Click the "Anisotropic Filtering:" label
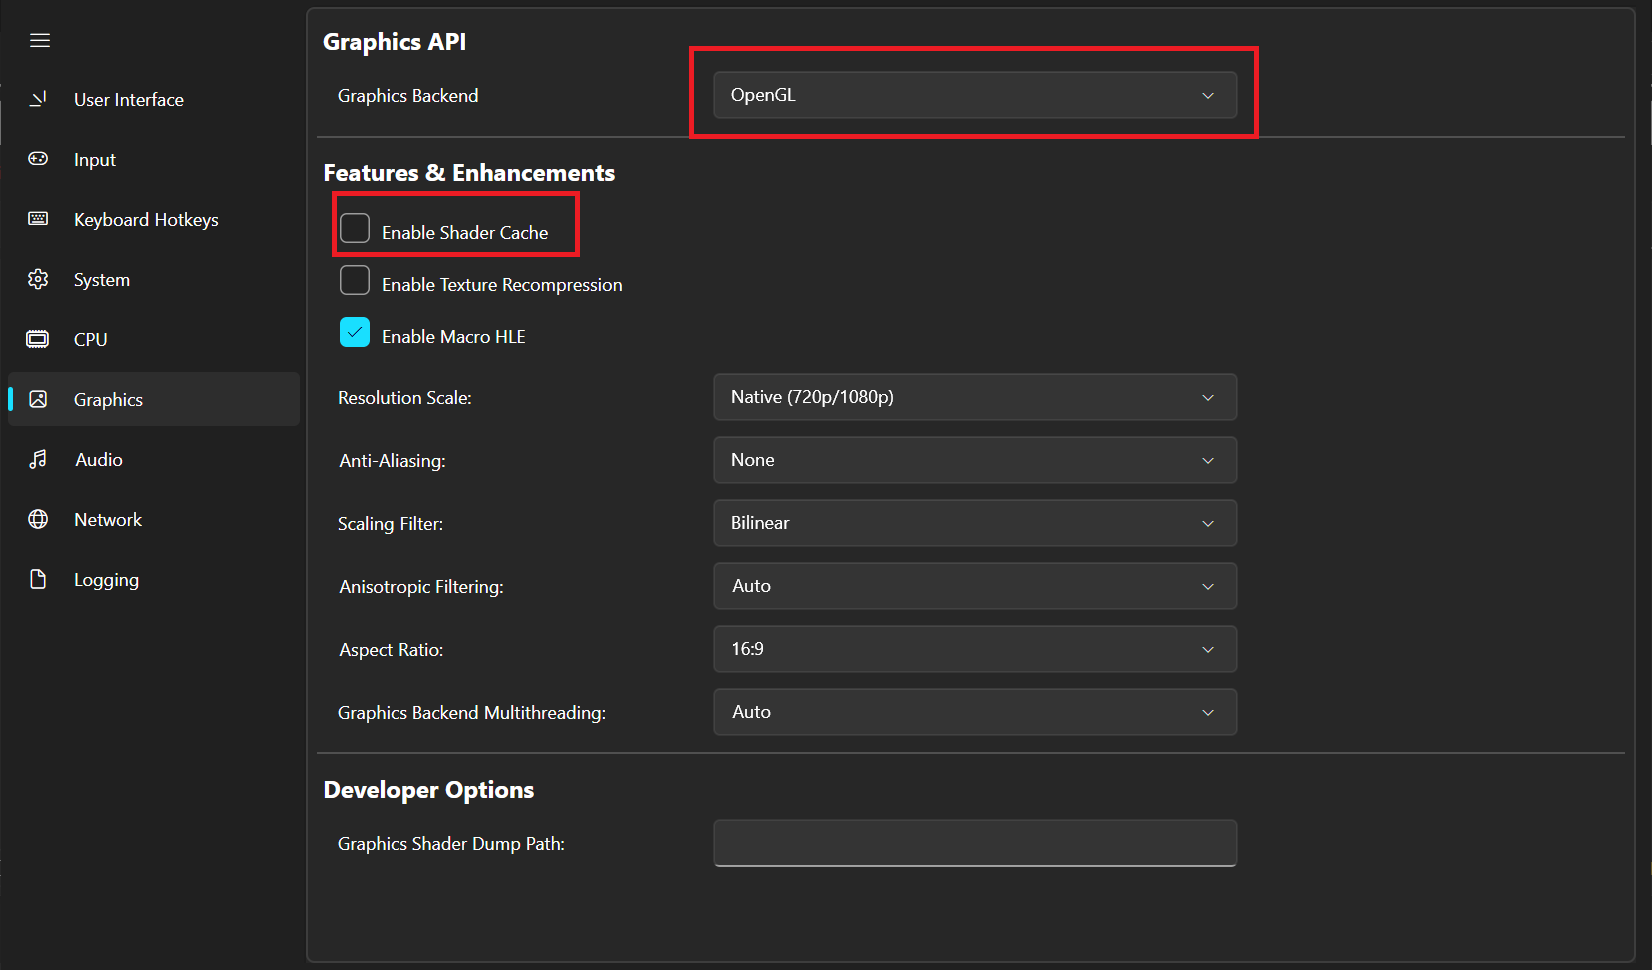Viewport: 1652px width, 970px height. click(x=421, y=587)
